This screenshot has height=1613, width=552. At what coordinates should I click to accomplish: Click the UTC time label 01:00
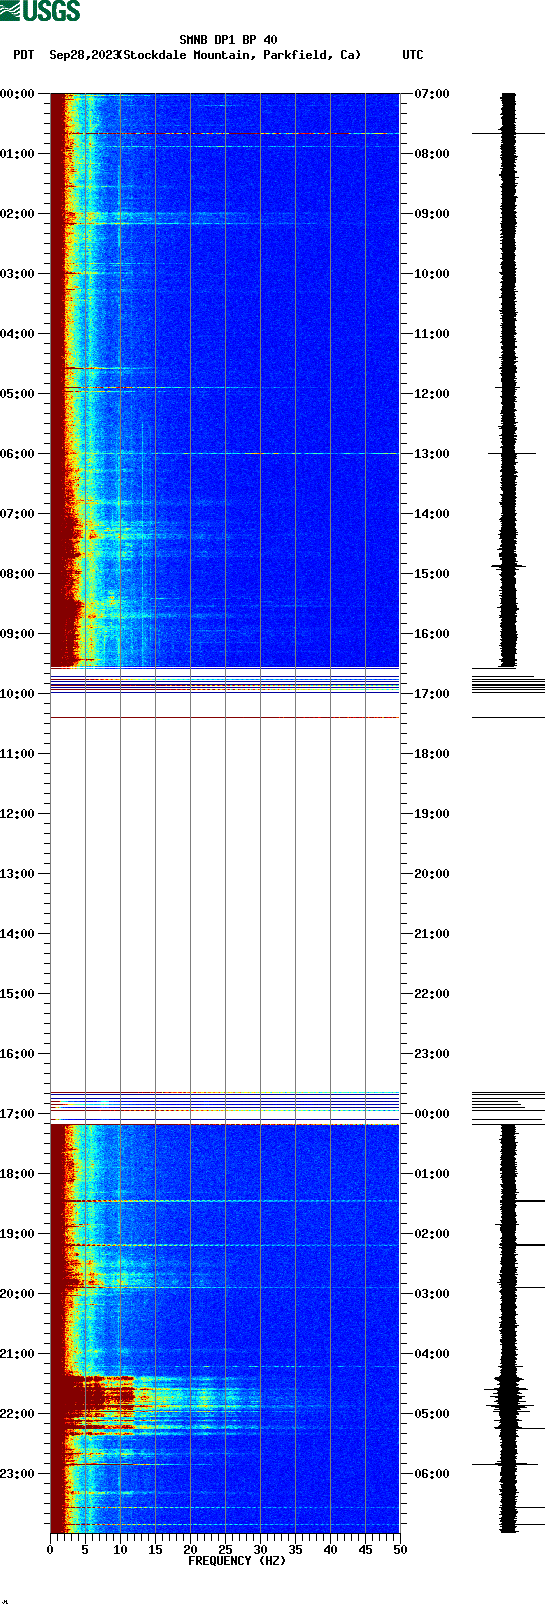point(431,1174)
